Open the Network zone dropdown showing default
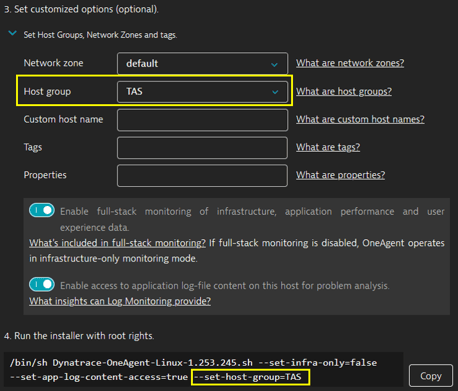Viewport: 458px width, 391px height. click(x=202, y=63)
